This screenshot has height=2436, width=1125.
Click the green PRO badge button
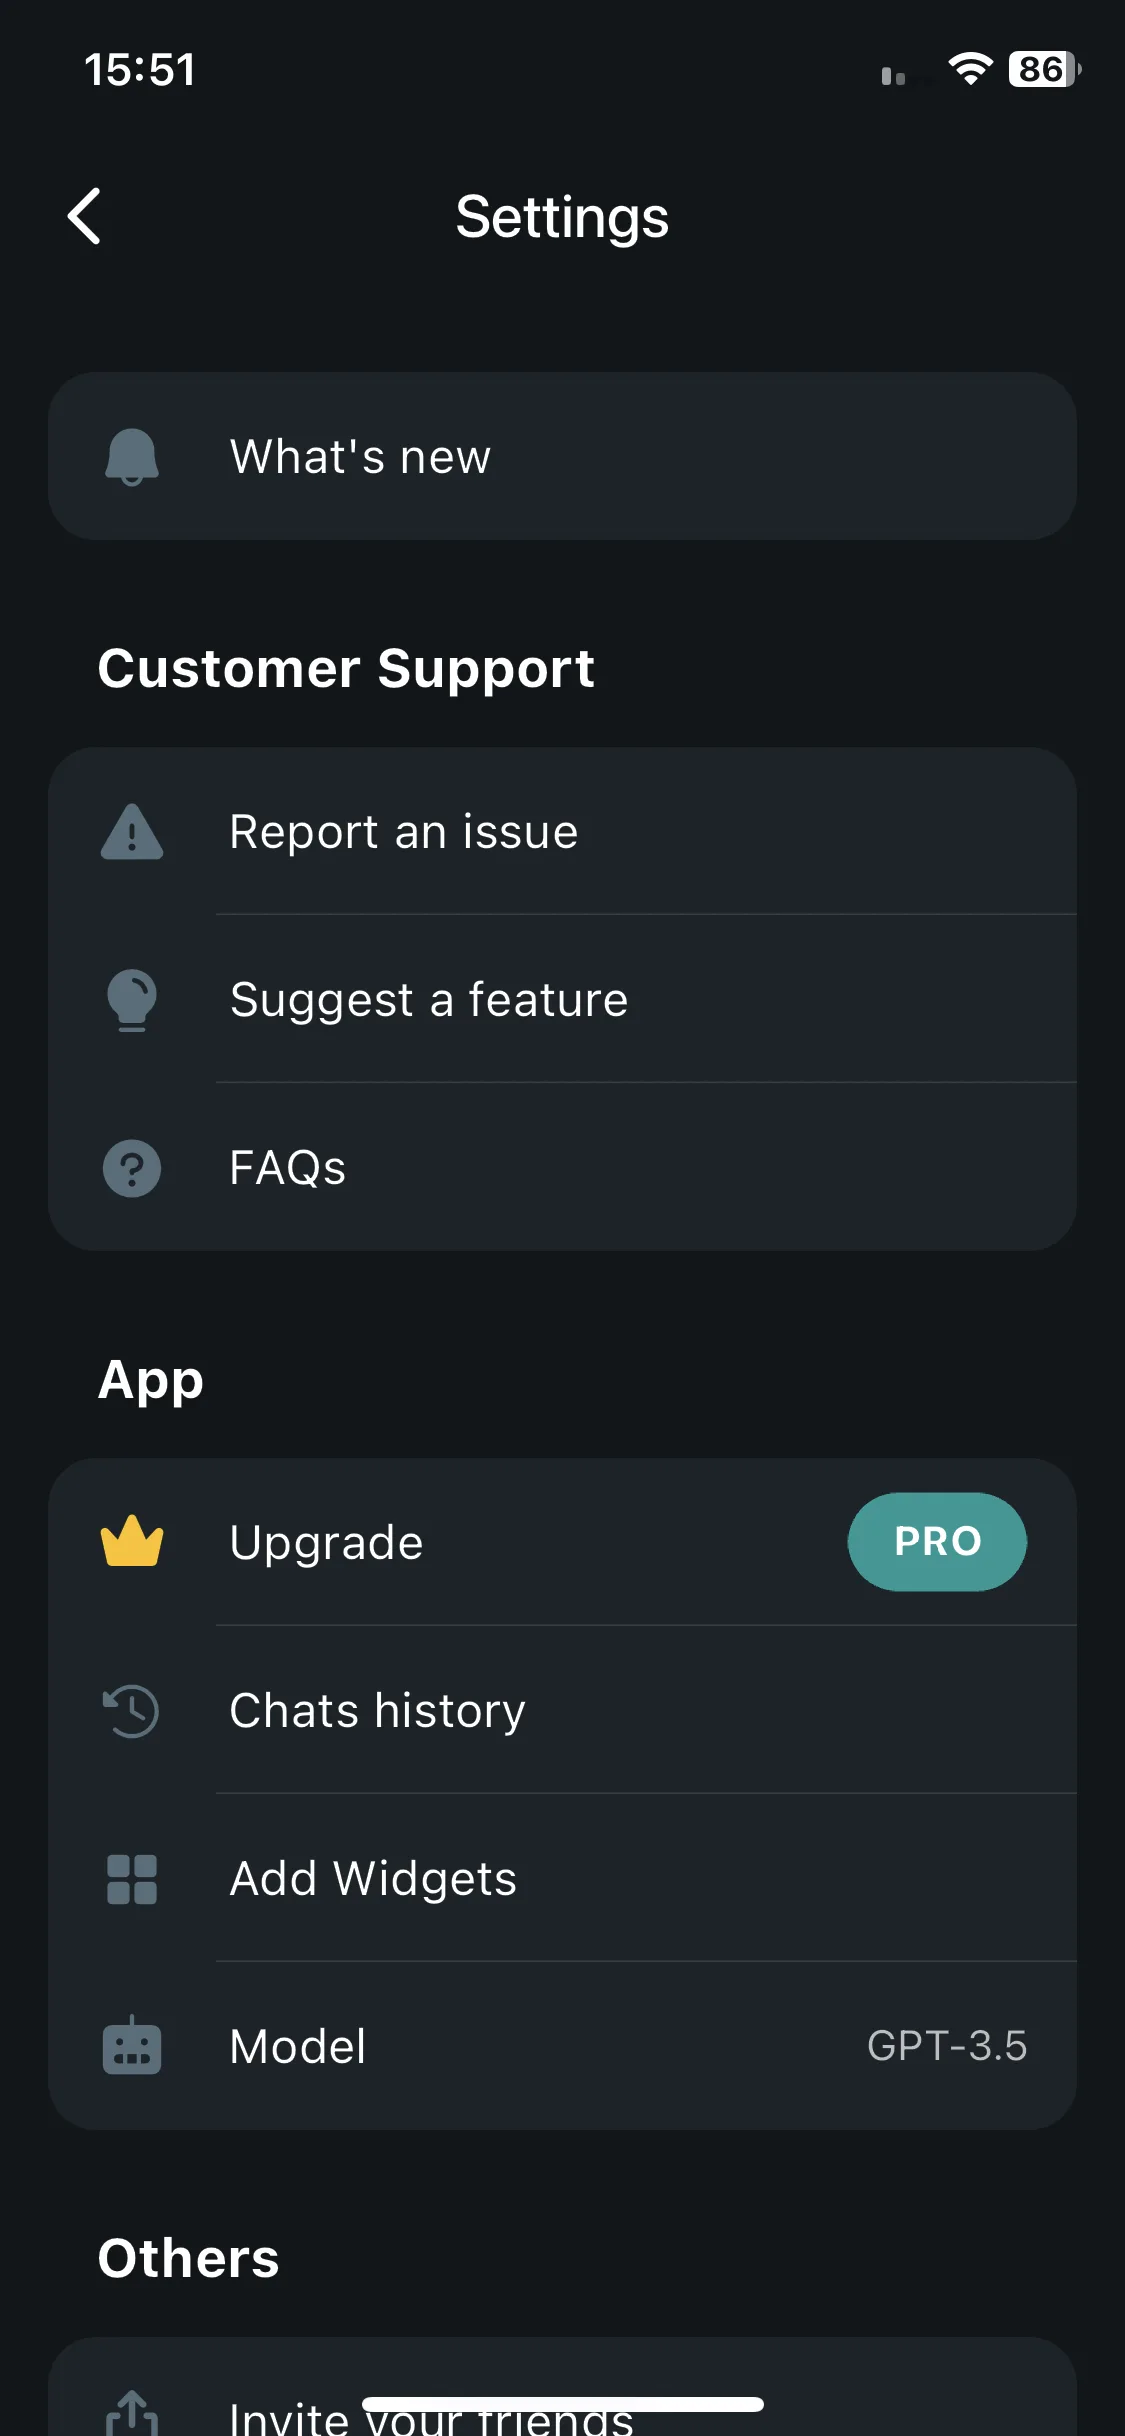coord(937,1542)
